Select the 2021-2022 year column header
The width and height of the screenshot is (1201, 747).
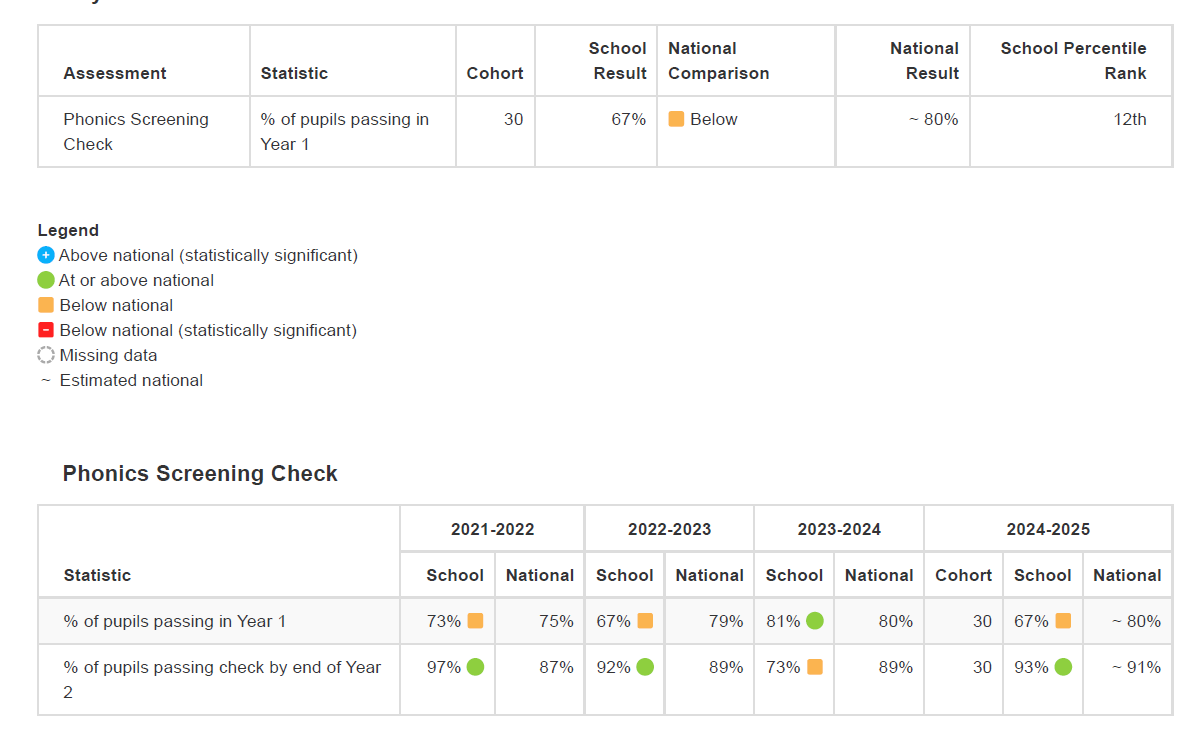(492, 529)
